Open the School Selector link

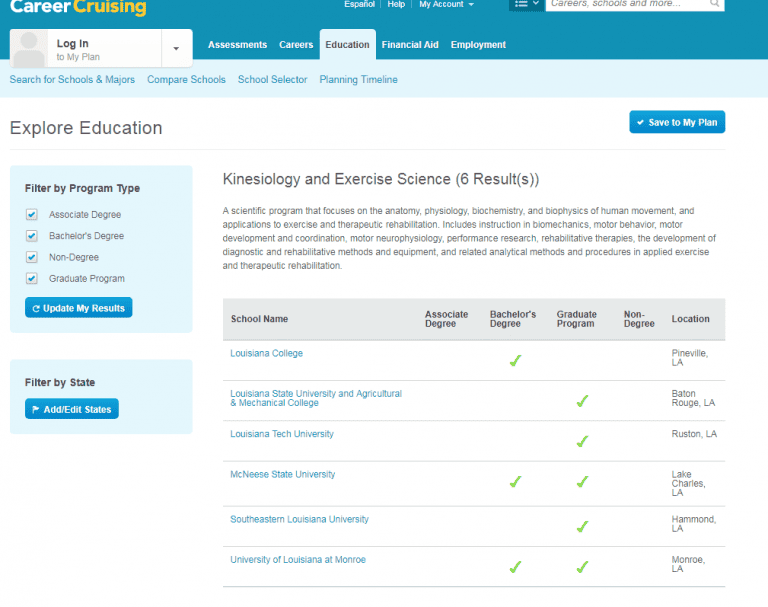(272, 79)
